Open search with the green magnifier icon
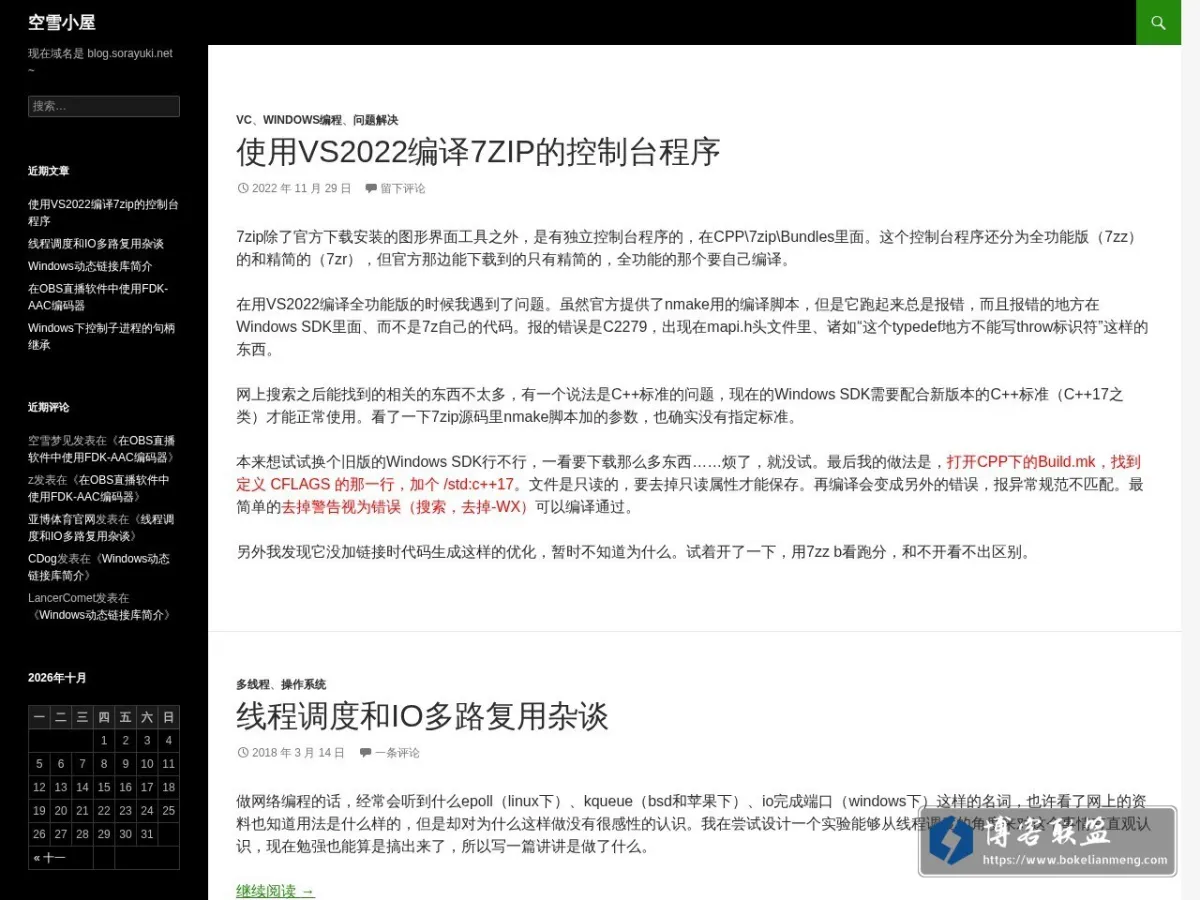Image resolution: width=1200 pixels, height=900 pixels. click(x=1158, y=22)
